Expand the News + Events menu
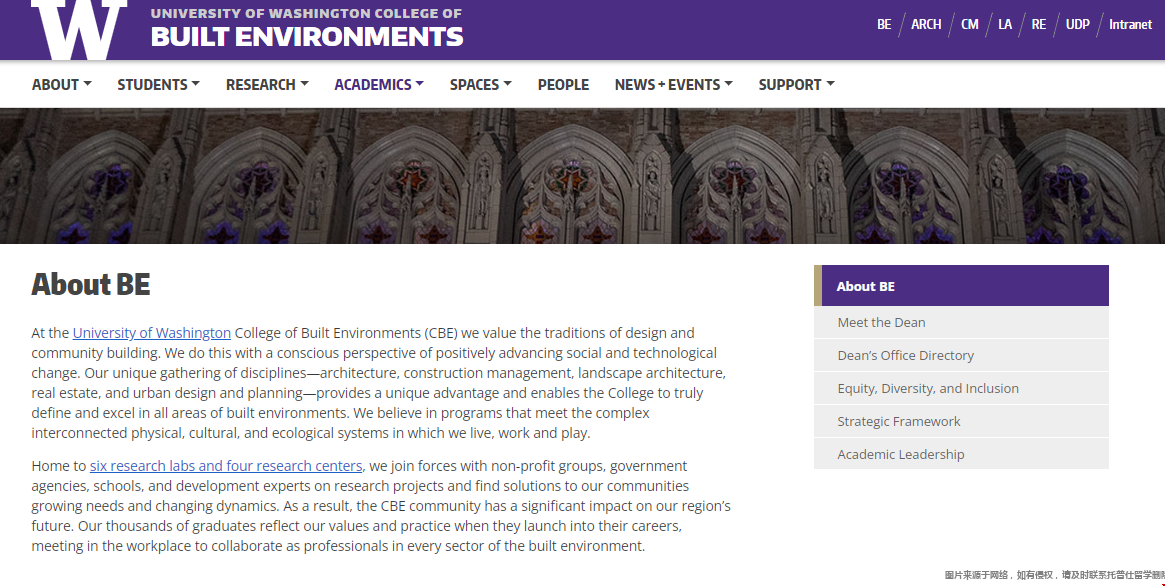Screen dimensions: 1165x586 pyautogui.click(x=673, y=85)
